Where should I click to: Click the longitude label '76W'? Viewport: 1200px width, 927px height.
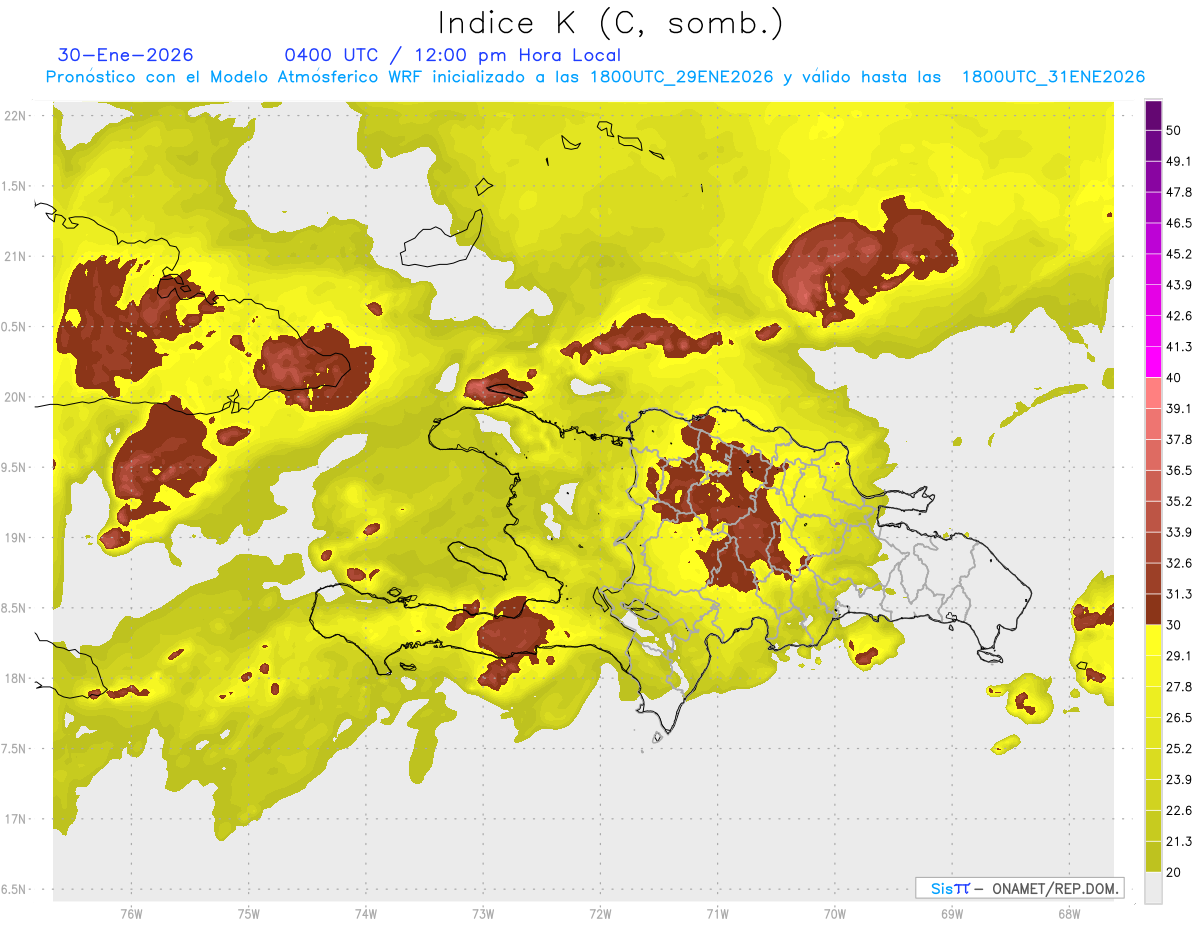[131, 914]
